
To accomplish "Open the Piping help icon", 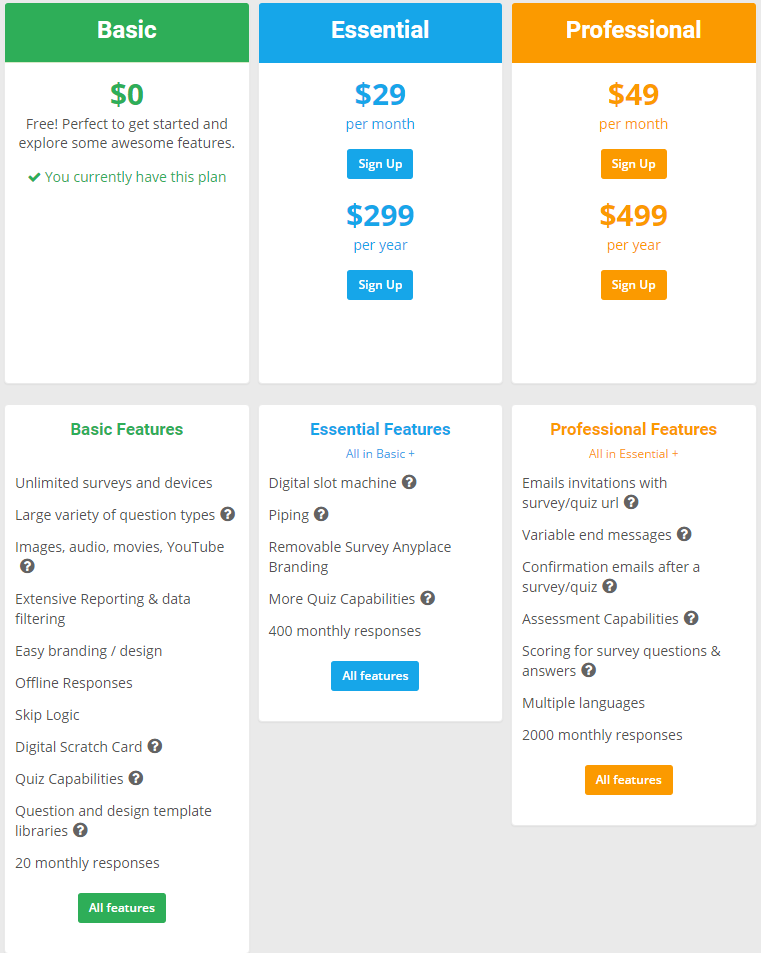I will 321,514.
